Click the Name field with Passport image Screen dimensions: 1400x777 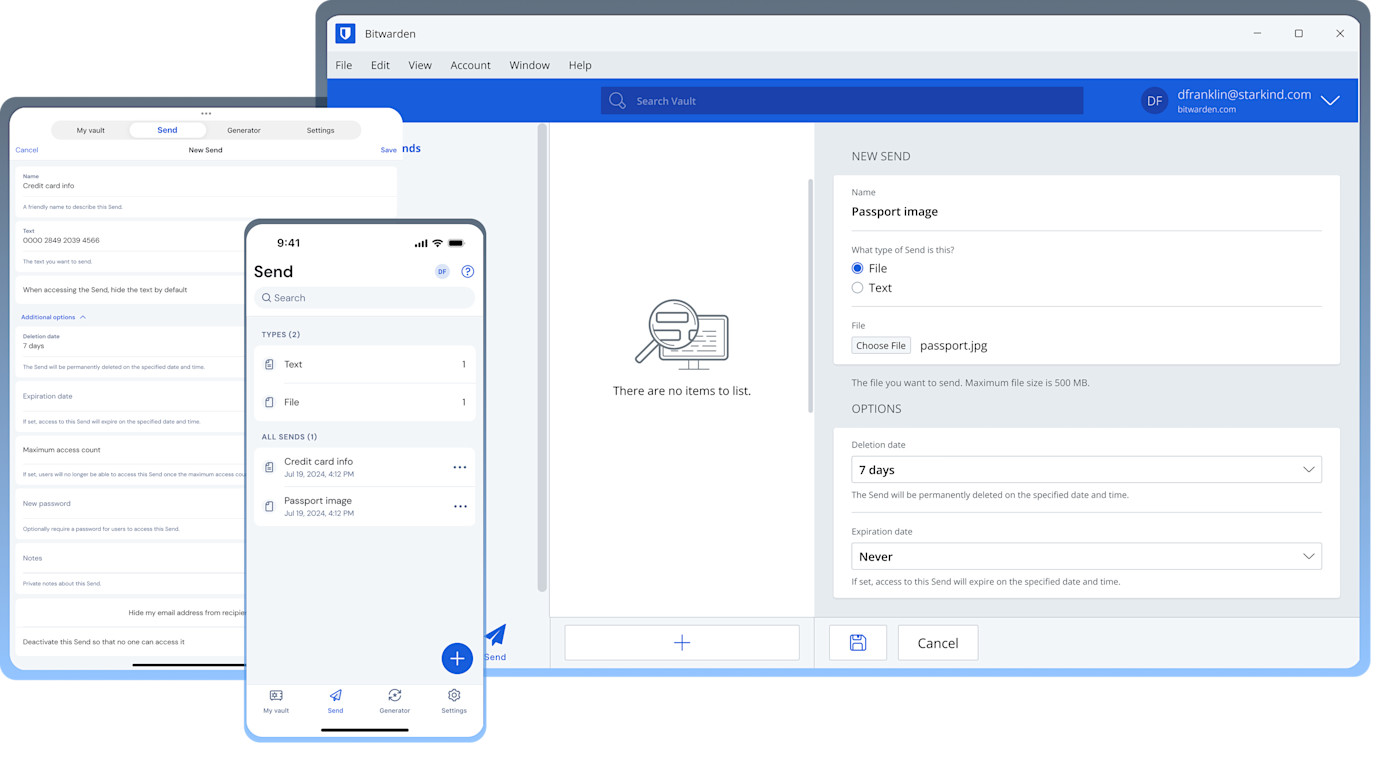tap(1086, 212)
